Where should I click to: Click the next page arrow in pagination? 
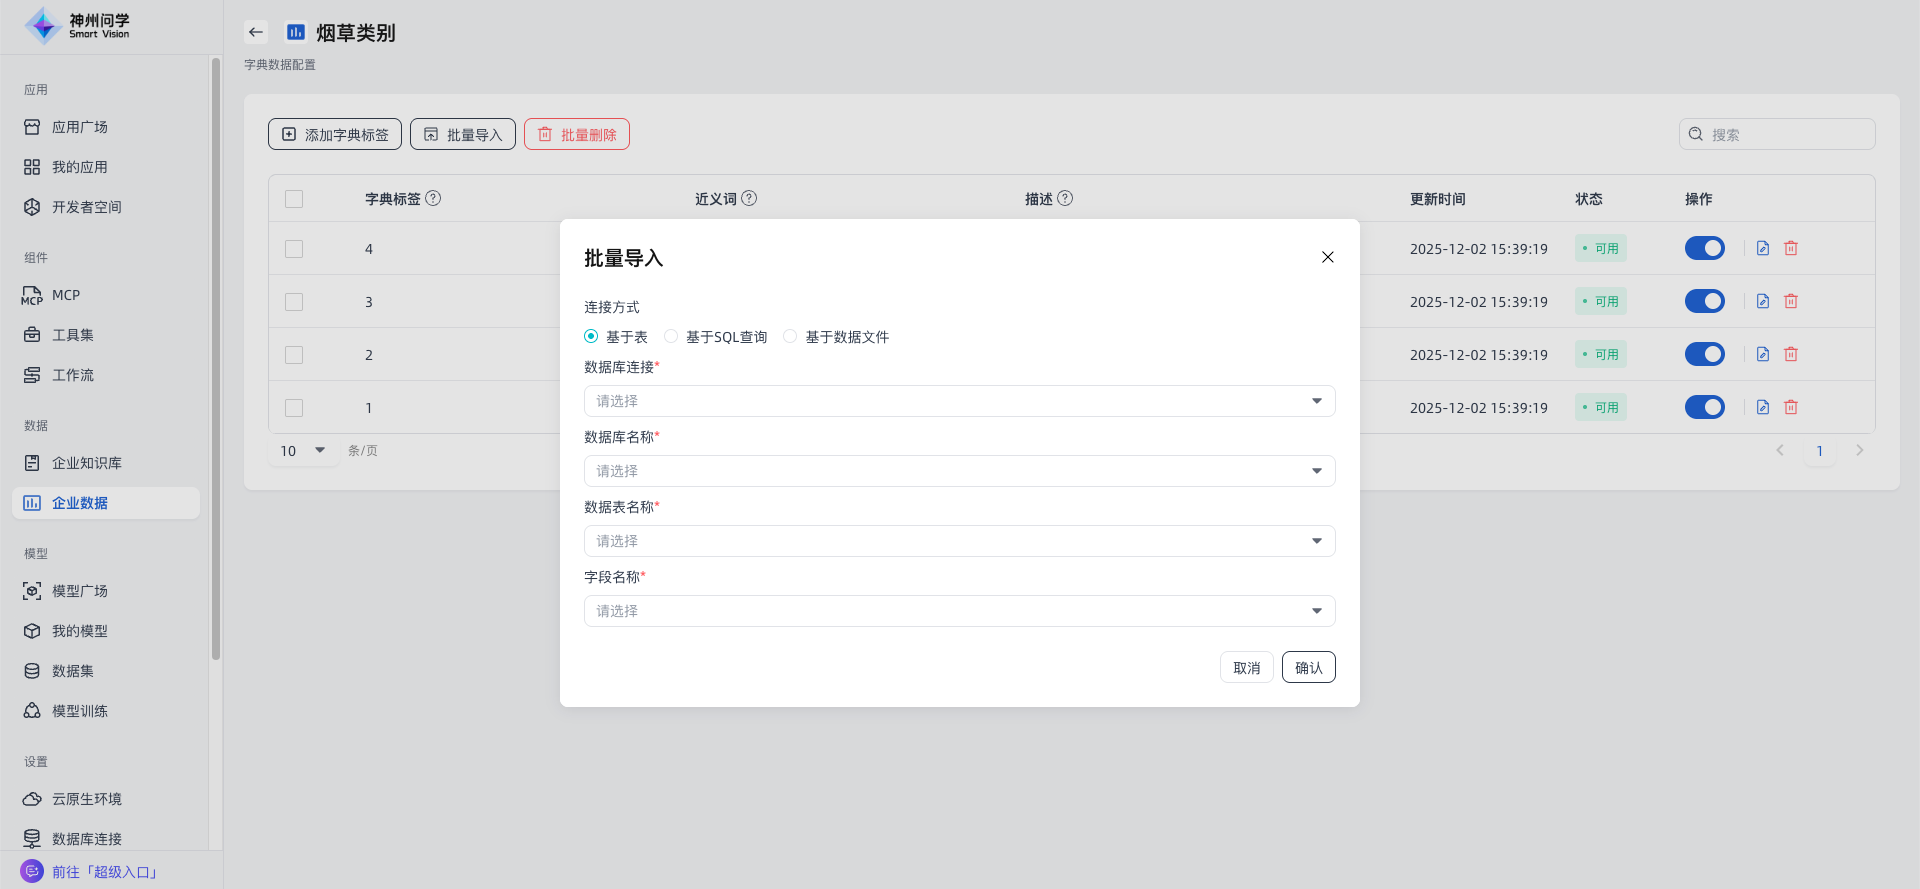click(1859, 451)
